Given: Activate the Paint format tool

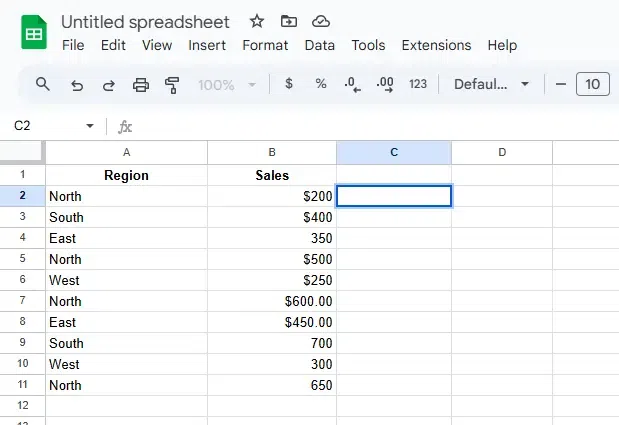Looking at the screenshot, I should [x=172, y=84].
